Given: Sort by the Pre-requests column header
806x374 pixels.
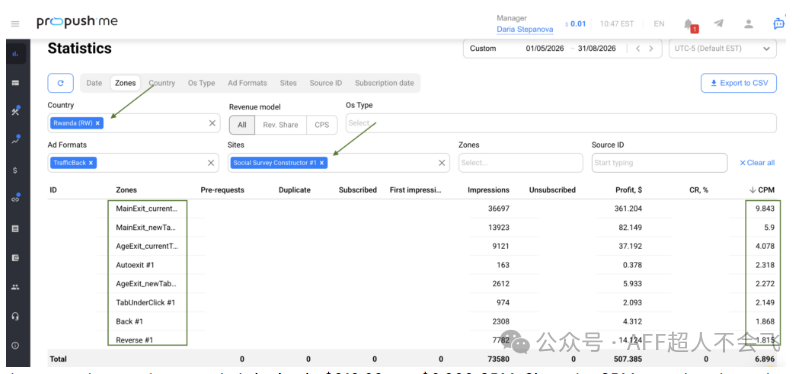Looking at the screenshot, I should 222,190.
